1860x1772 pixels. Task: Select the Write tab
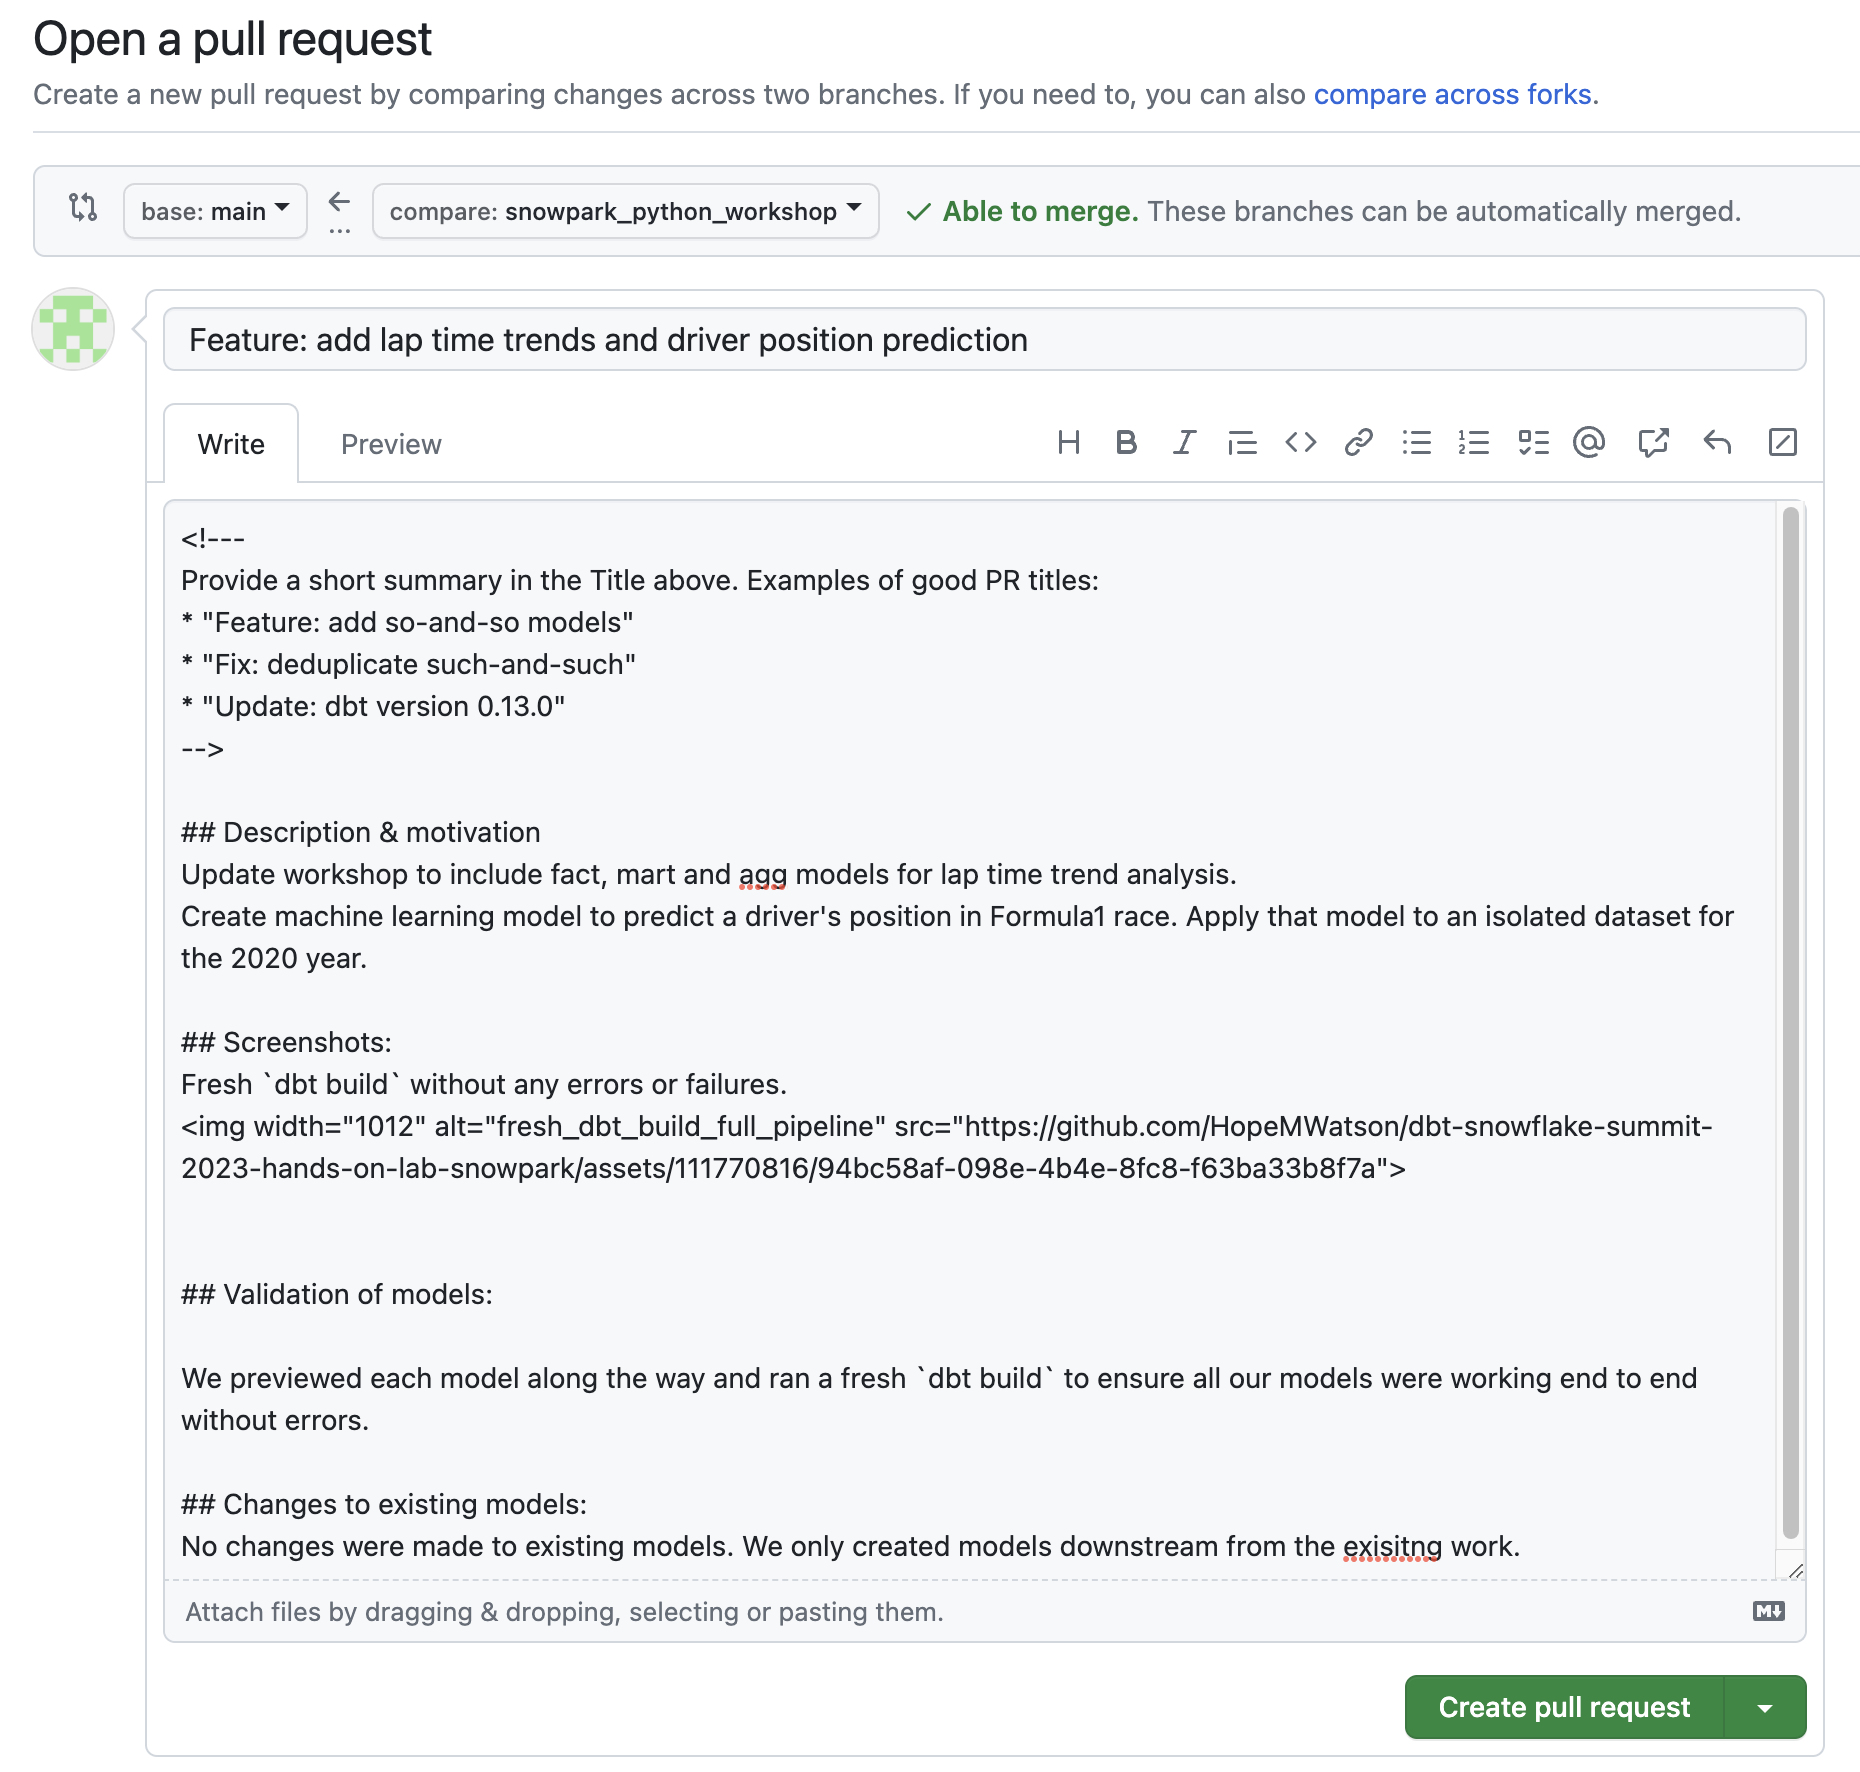[230, 443]
